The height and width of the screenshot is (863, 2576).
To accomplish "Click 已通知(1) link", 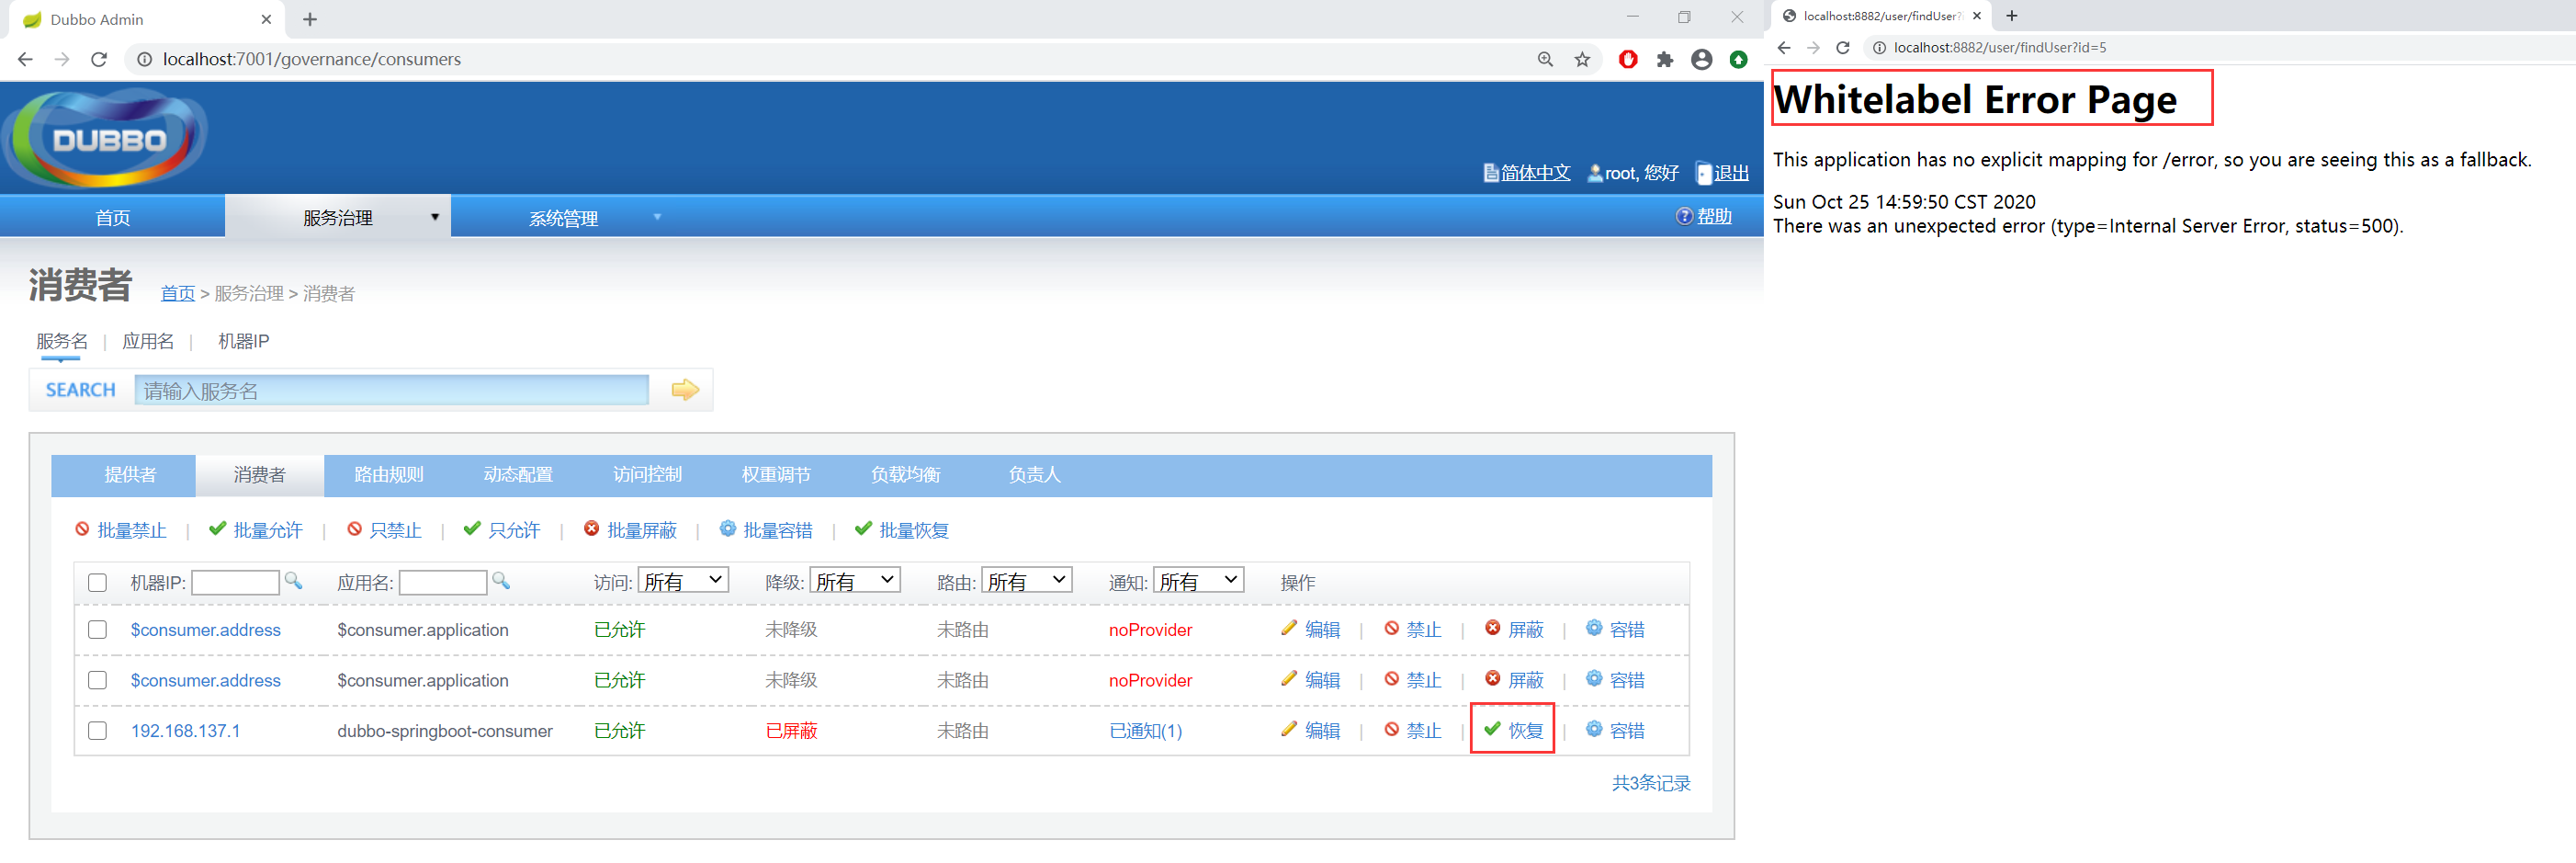I will 1146,731.
